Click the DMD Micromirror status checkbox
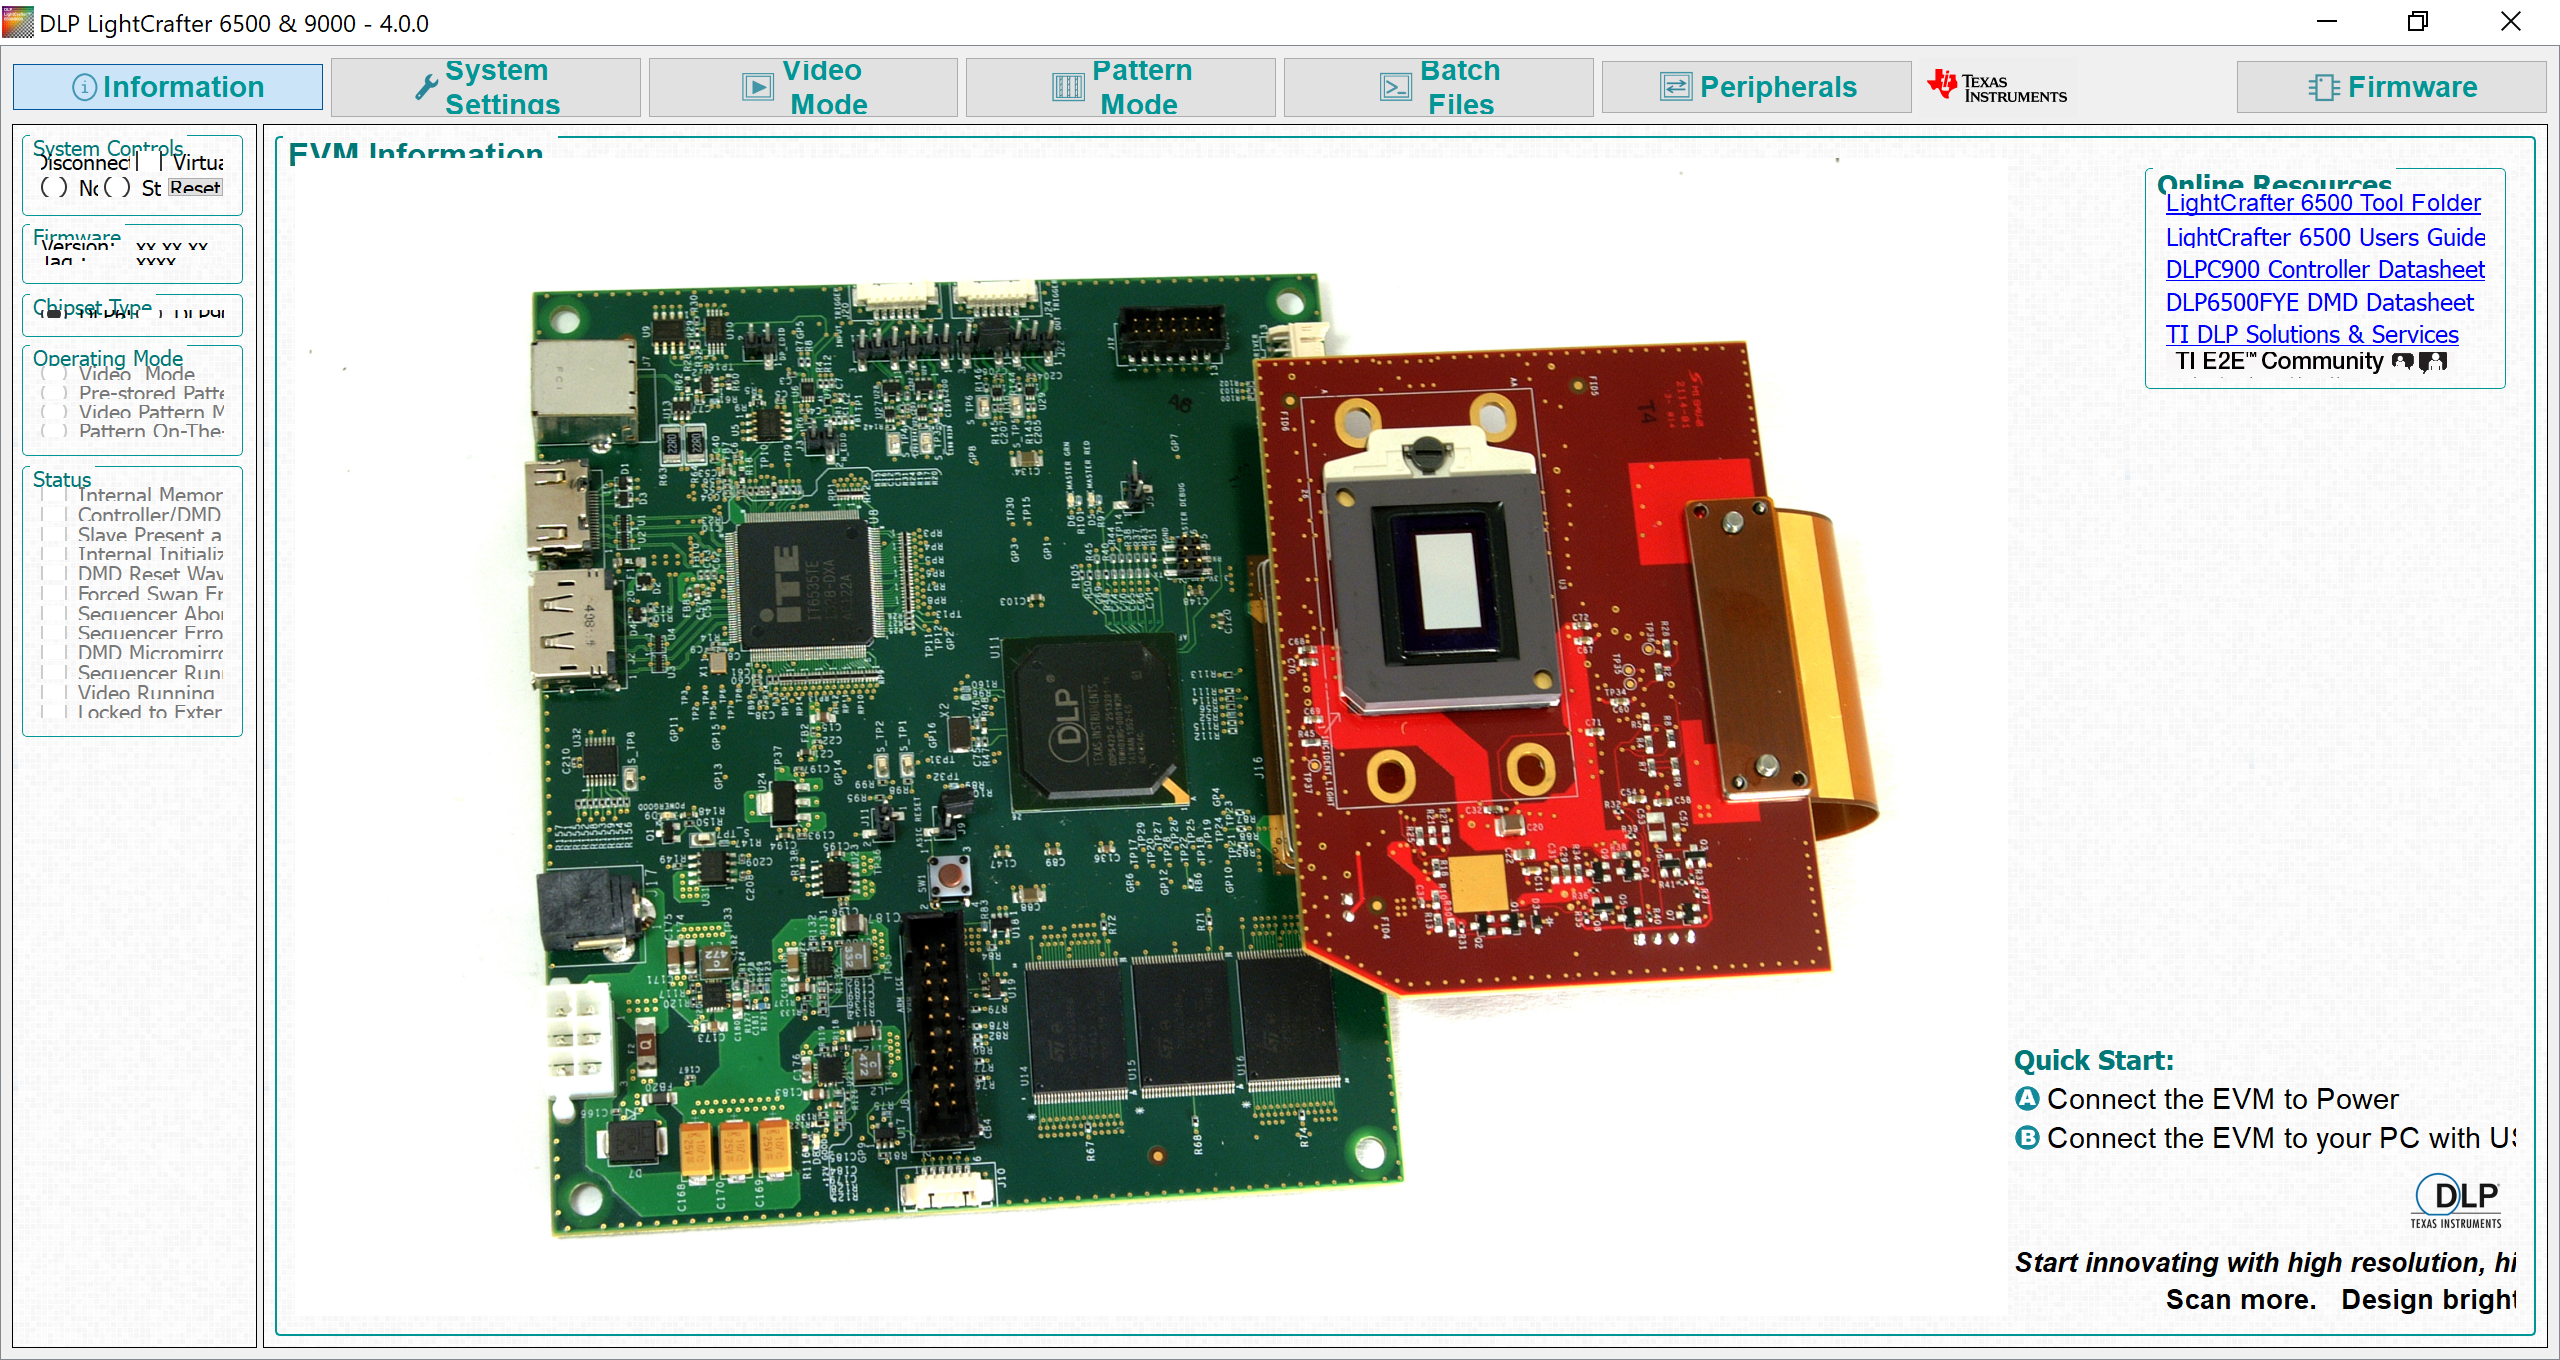 [x=54, y=653]
